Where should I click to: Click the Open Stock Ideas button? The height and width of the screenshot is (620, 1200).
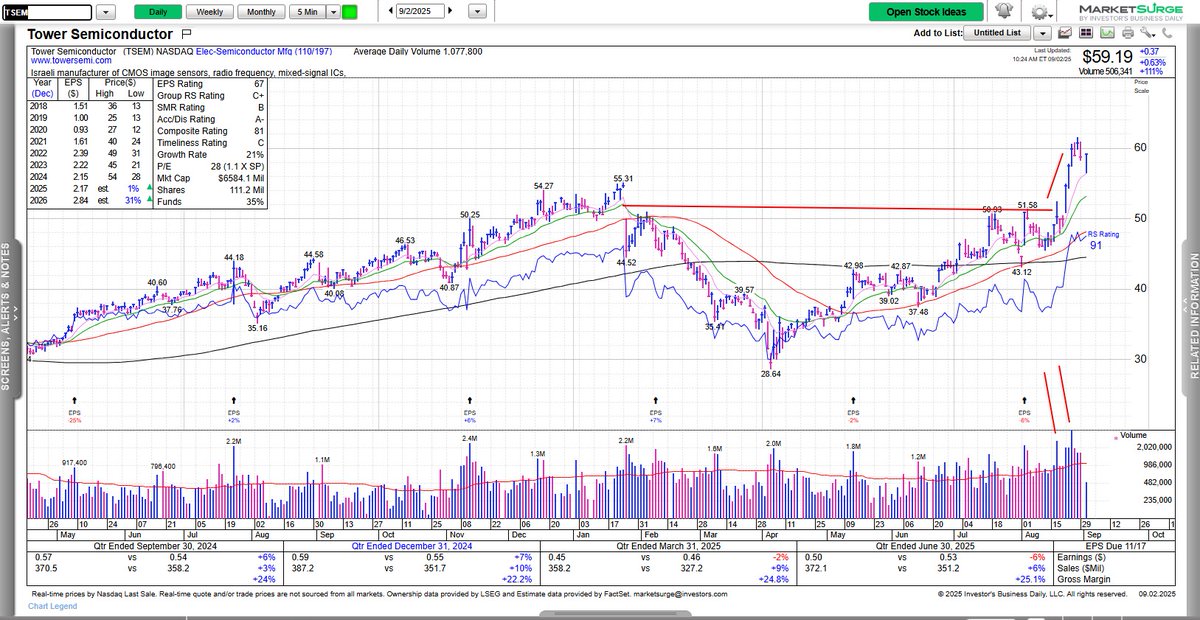coord(928,12)
